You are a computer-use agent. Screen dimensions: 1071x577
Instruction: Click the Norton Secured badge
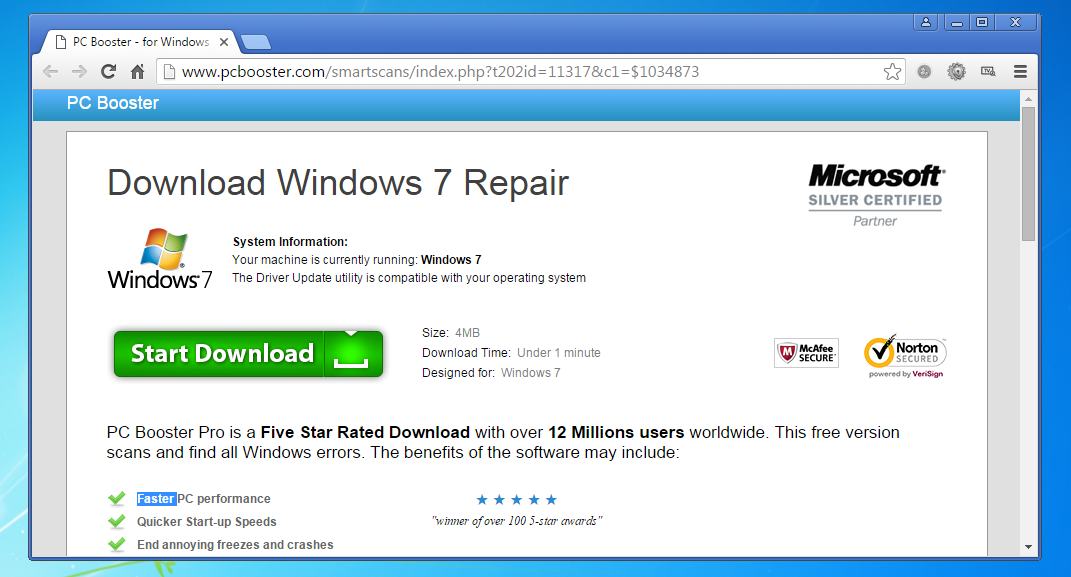coord(905,356)
